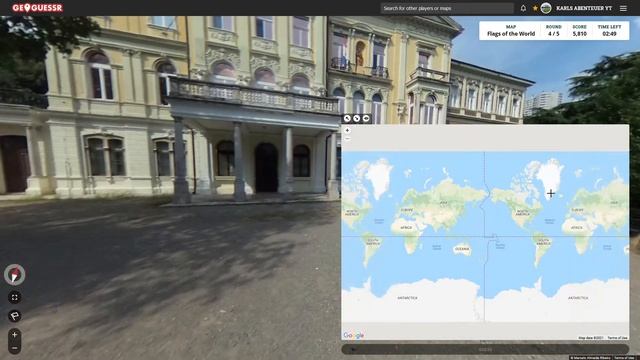Click the time left 02:49 counter
Screen dimensions: 640x360
pos(609,34)
